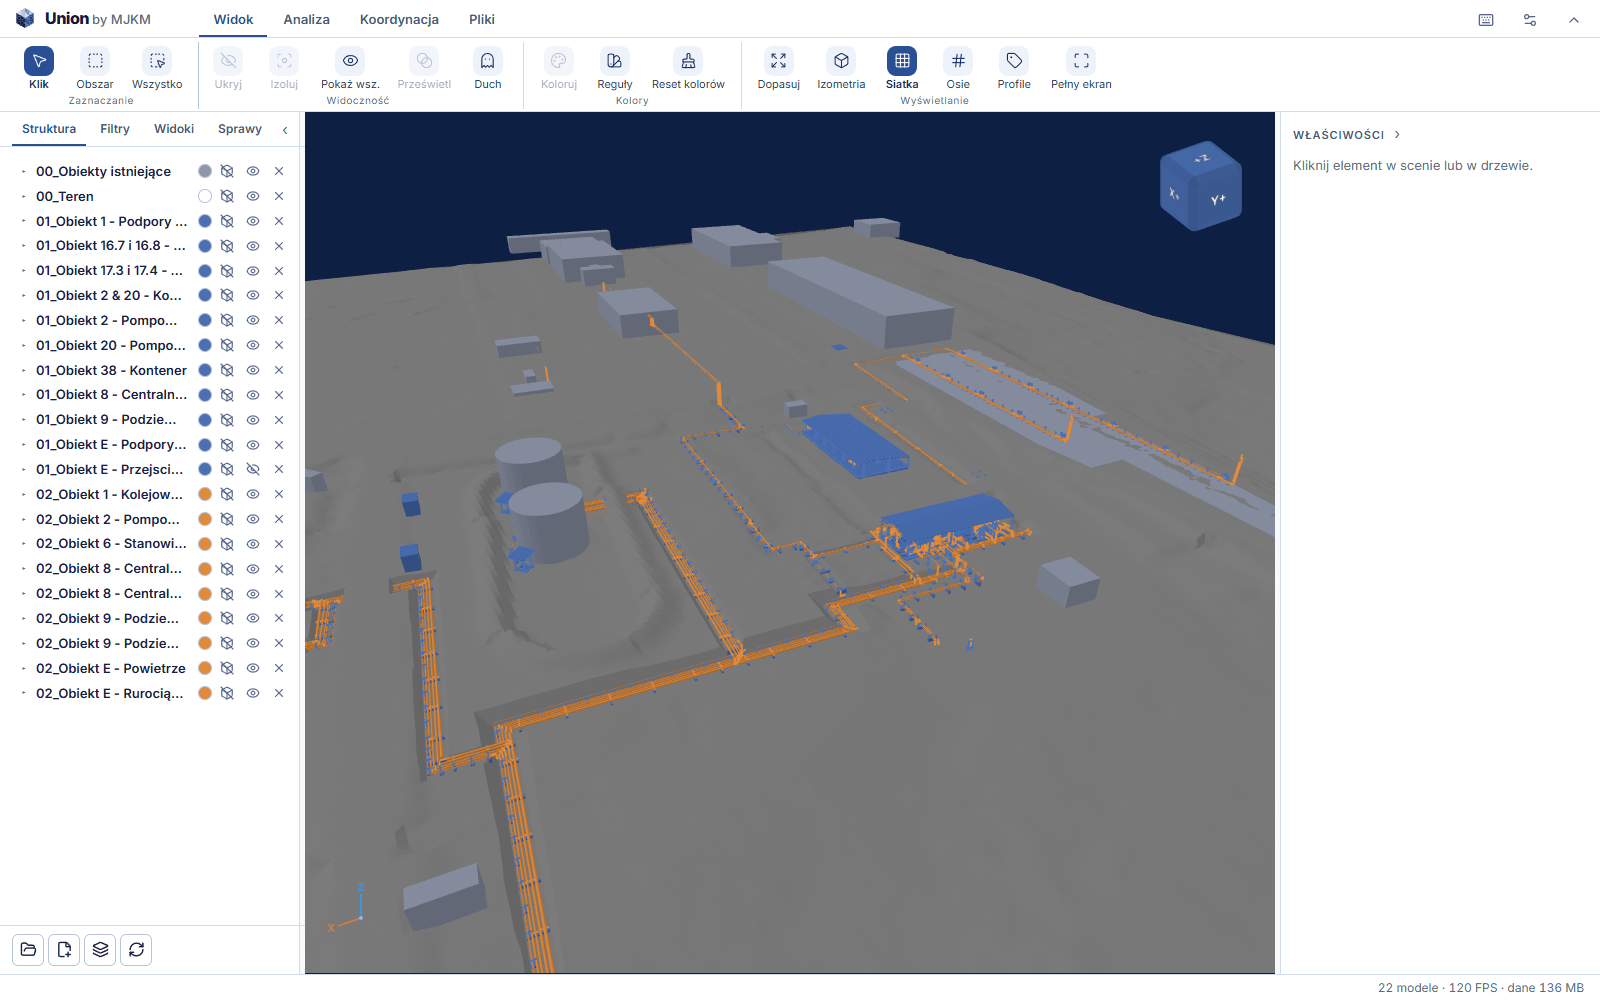Expand the 02_Obiekt 1 - Kolejow... tree node
Viewport: 1600px width, 1000px height.
(x=24, y=494)
